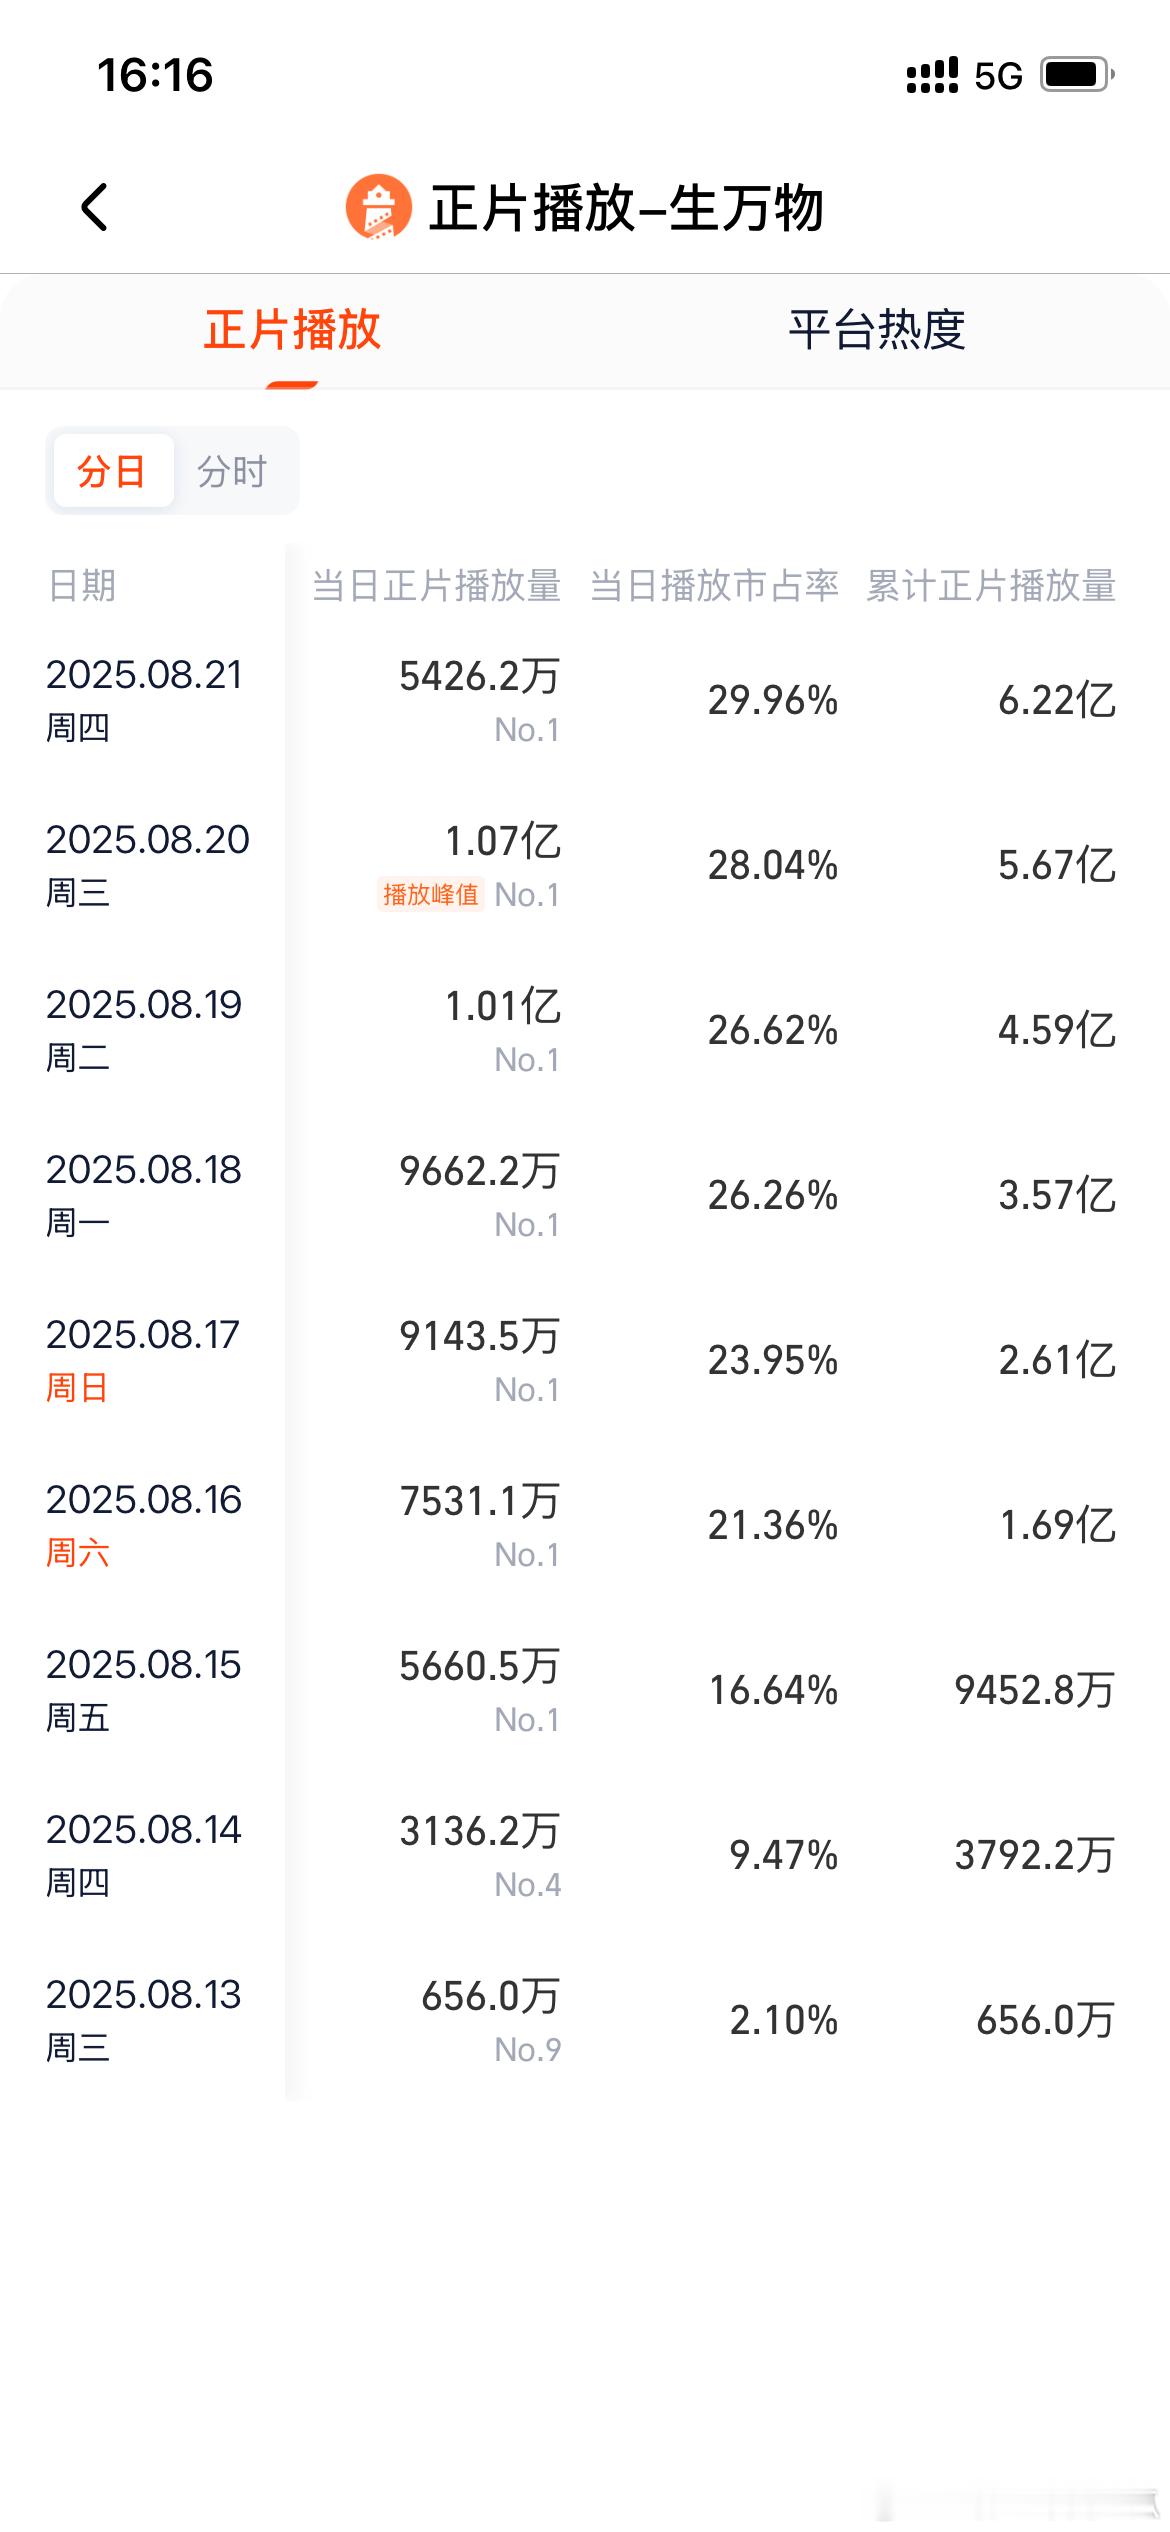Tap the signal strength bars icon
The width and height of the screenshot is (1170, 2532).
932,75
